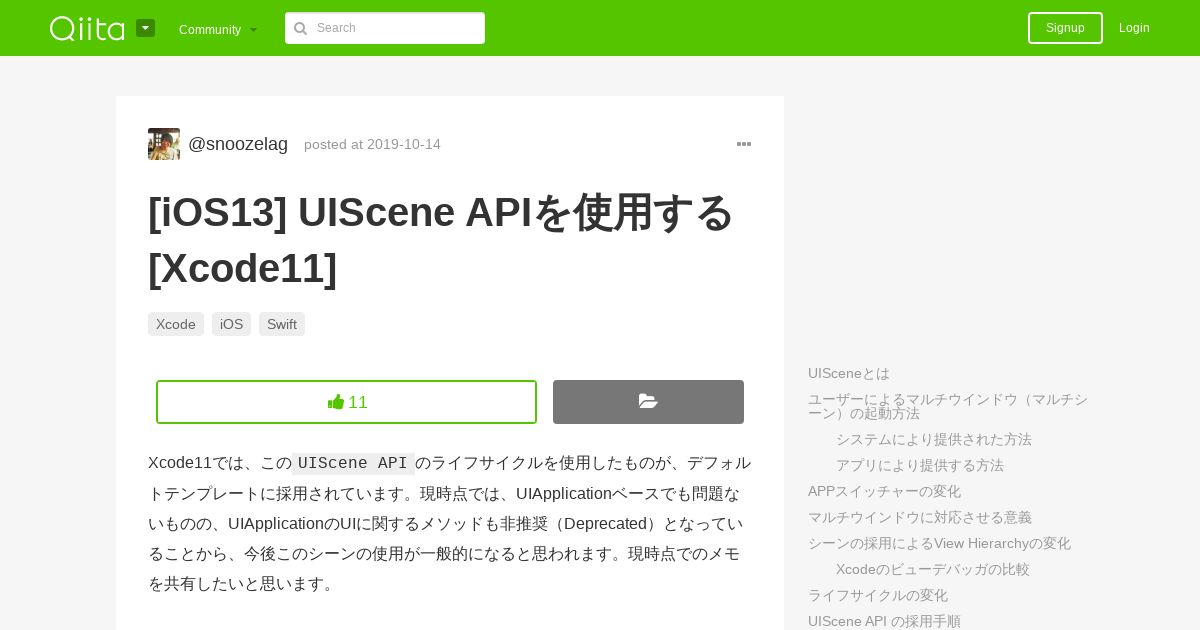The image size is (1200, 630).
Task: Click the posted at 2019-10-14 date
Action: click(x=372, y=144)
